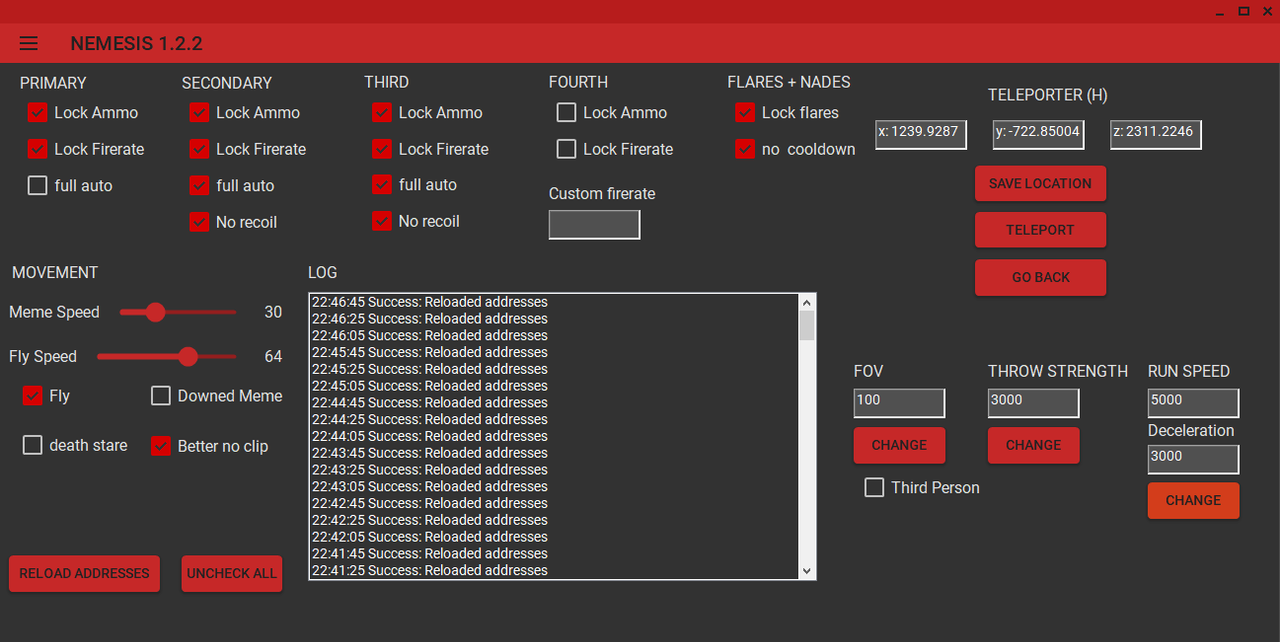Enable Primary full auto

(x=38, y=185)
